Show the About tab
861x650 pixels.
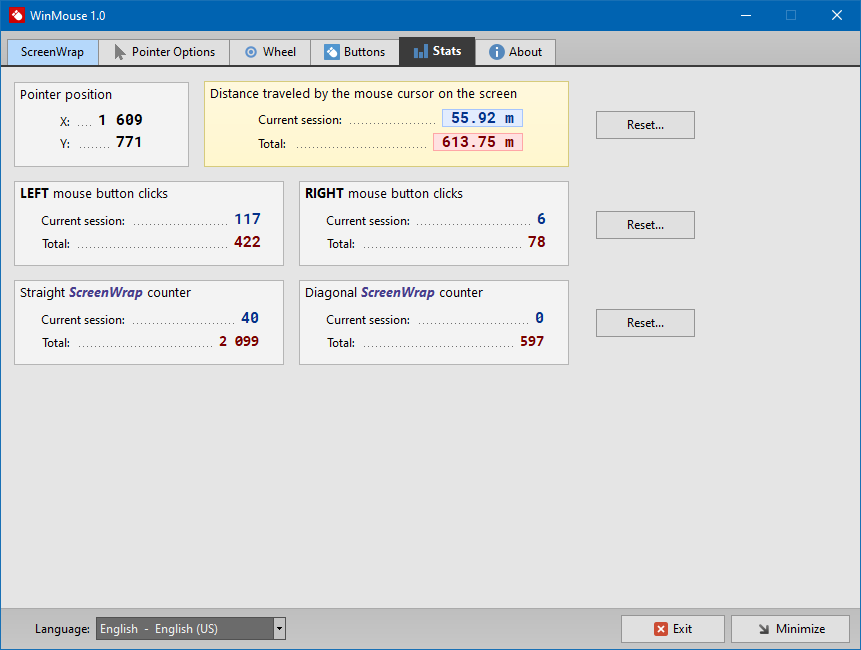[x=515, y=52]
